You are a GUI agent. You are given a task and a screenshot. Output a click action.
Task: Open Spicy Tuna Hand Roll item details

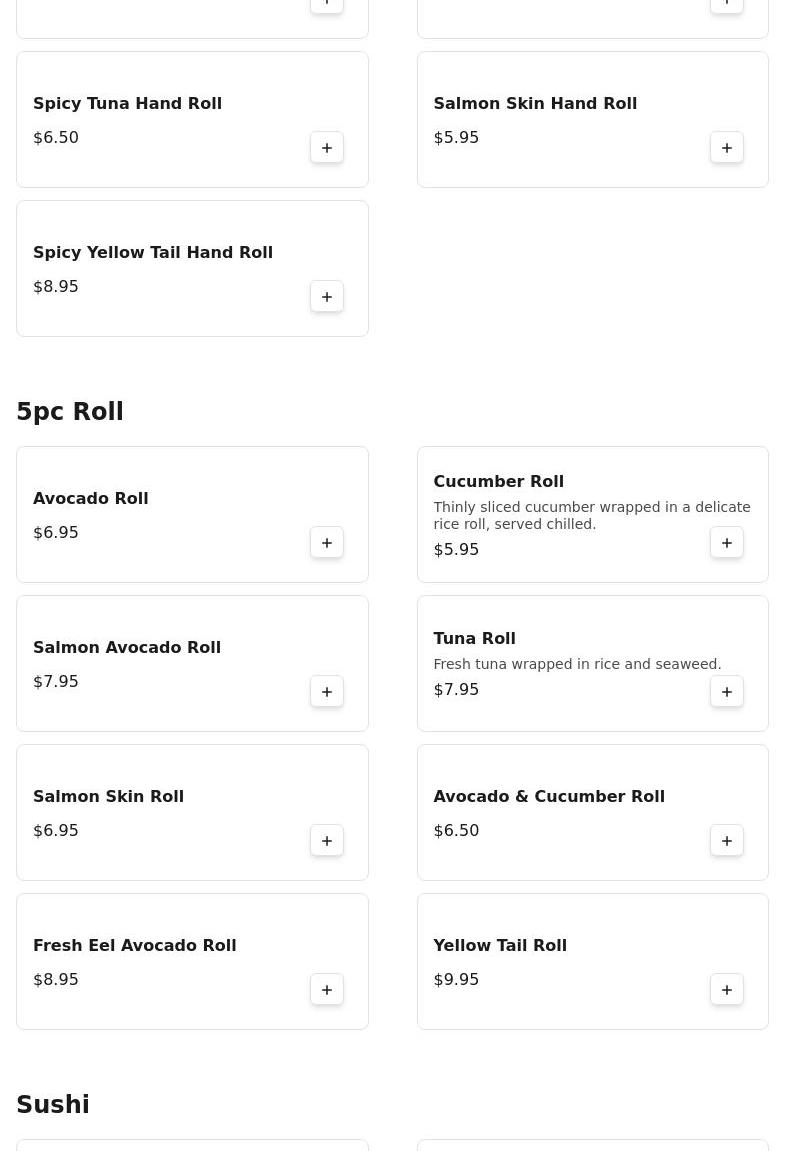127,104
